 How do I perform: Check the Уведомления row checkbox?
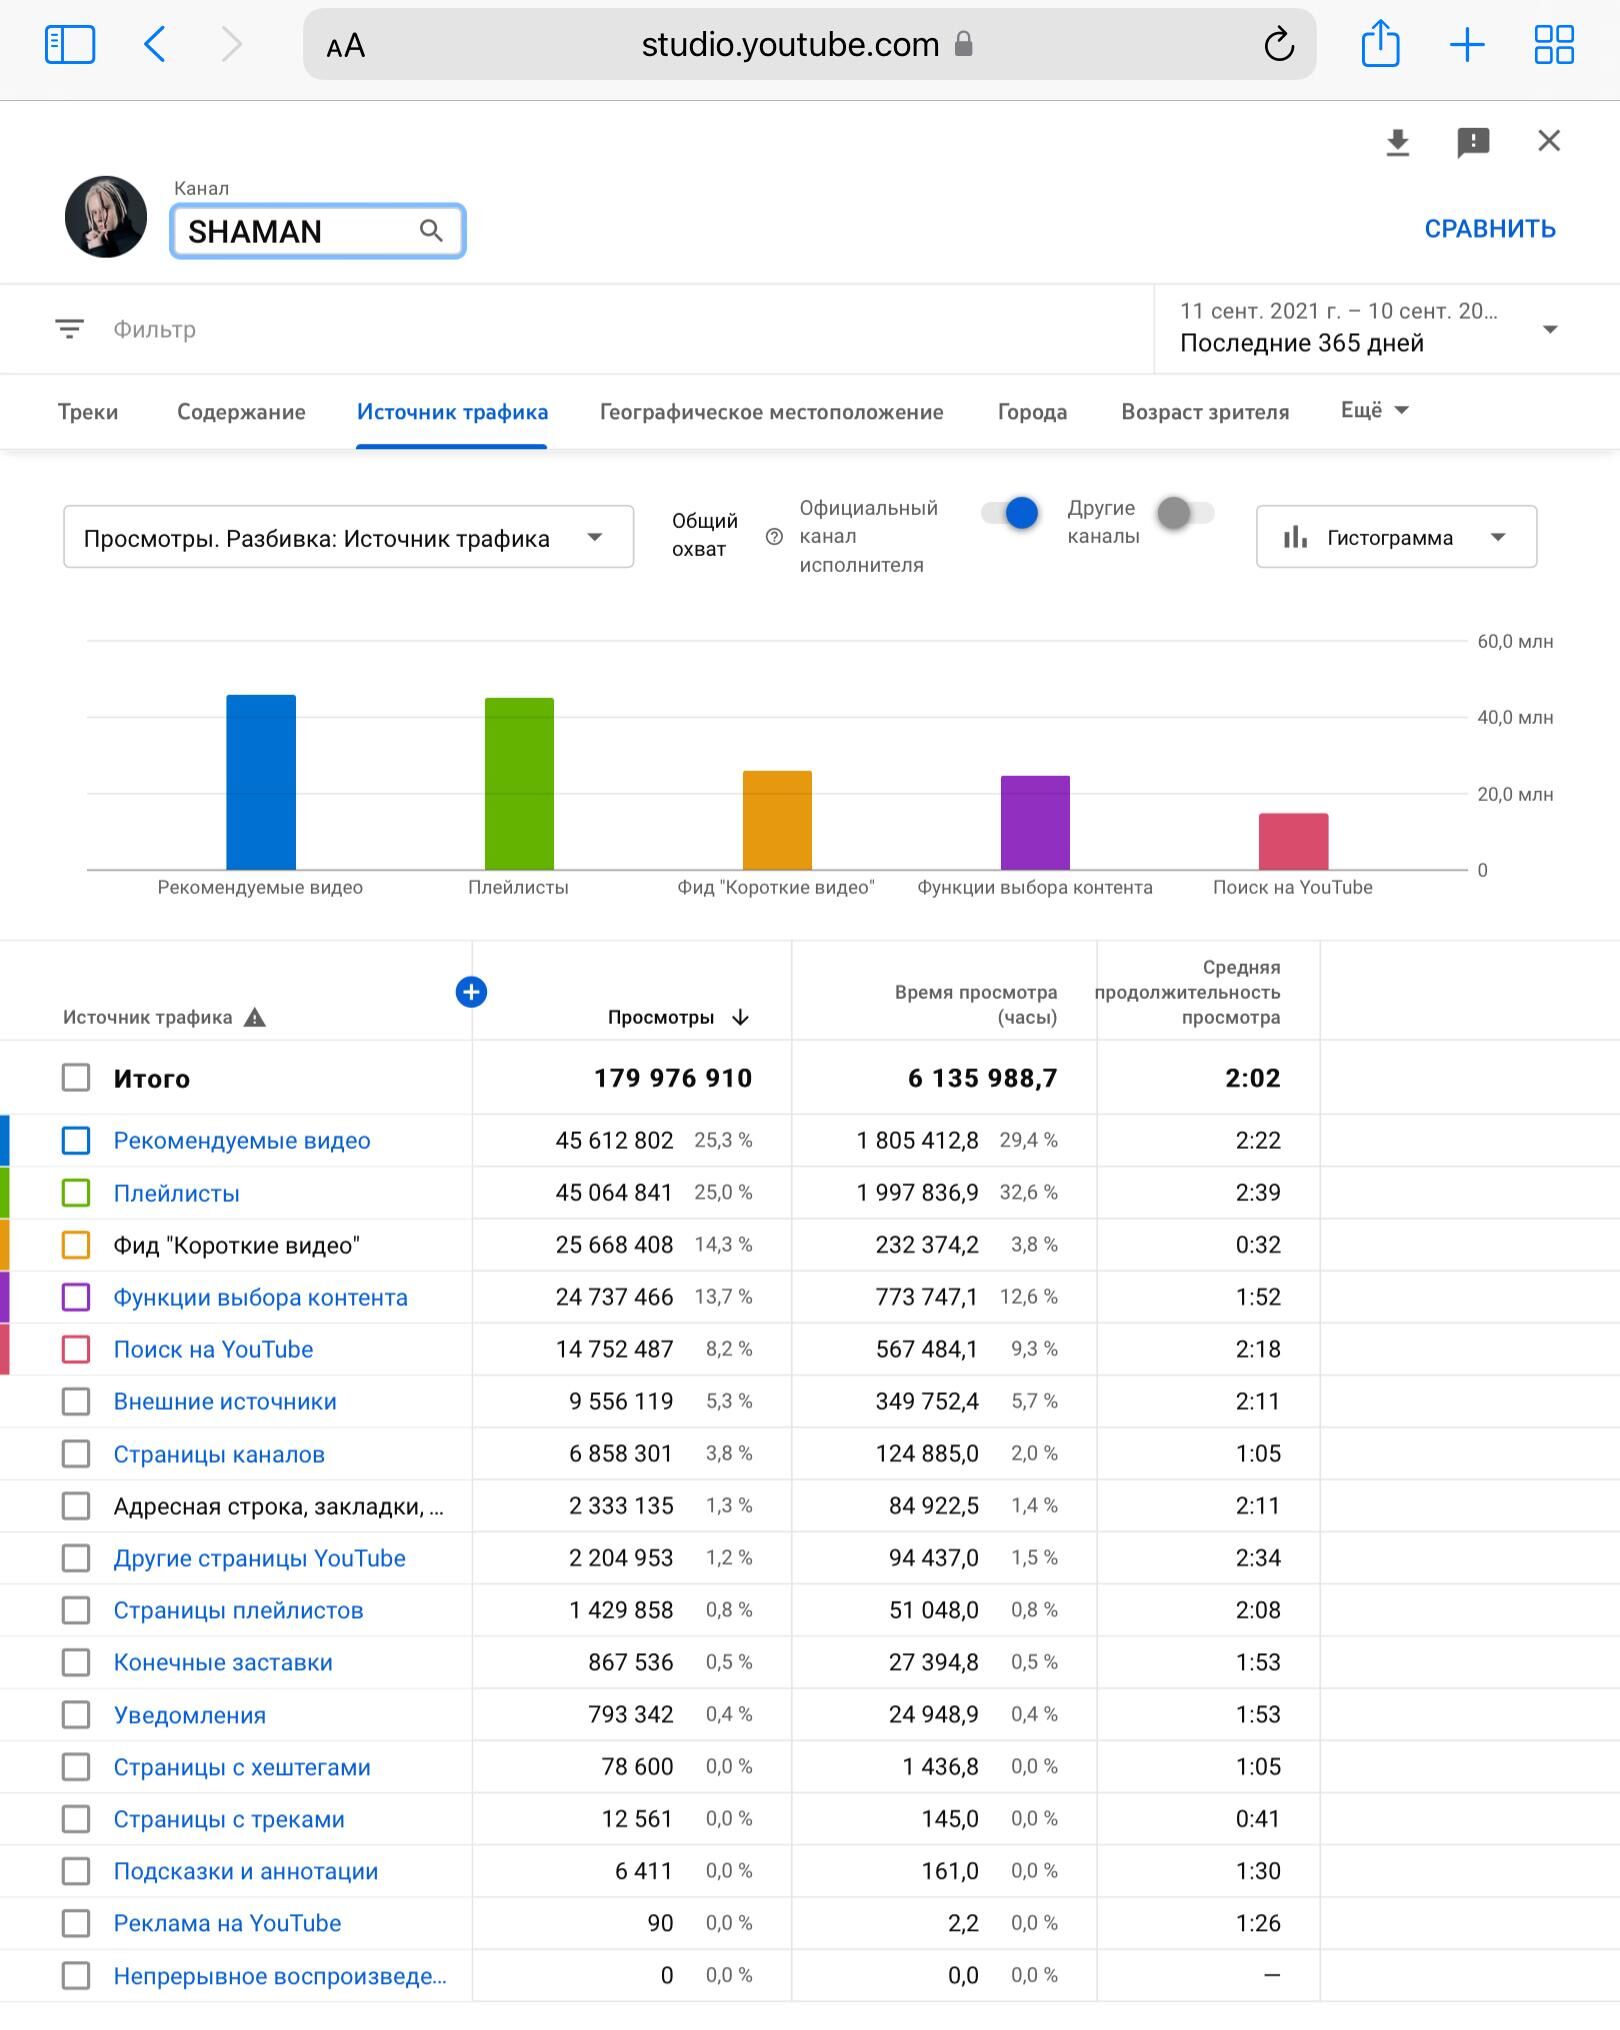76,1715
